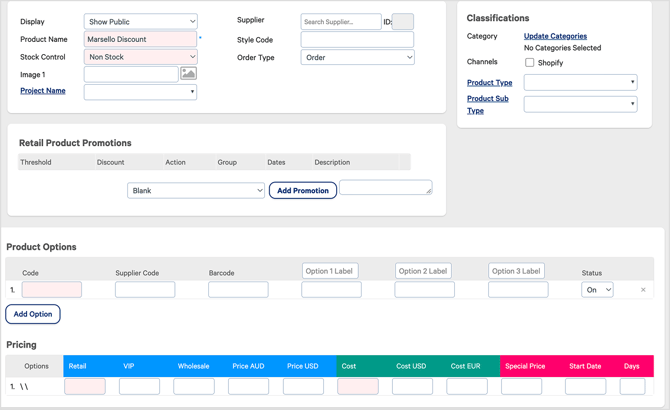Click the row 1 value field under Option 1 Label
Screen dimensions: 670x410
(331, 290)
